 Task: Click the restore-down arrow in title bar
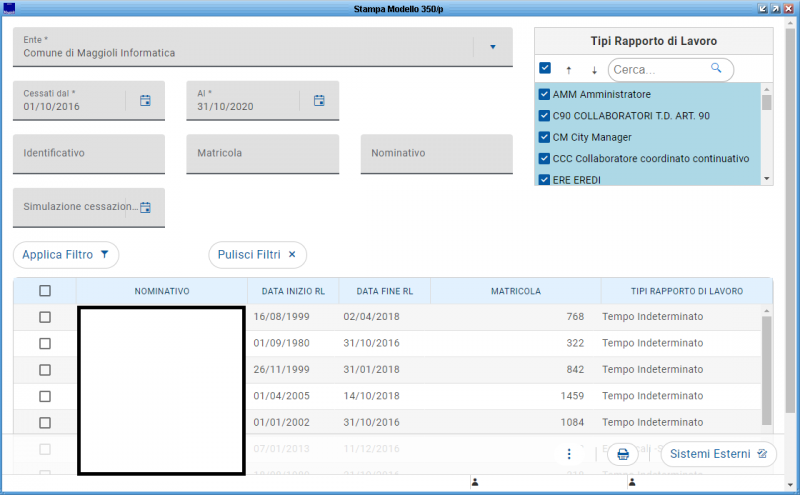coord(763,9)
